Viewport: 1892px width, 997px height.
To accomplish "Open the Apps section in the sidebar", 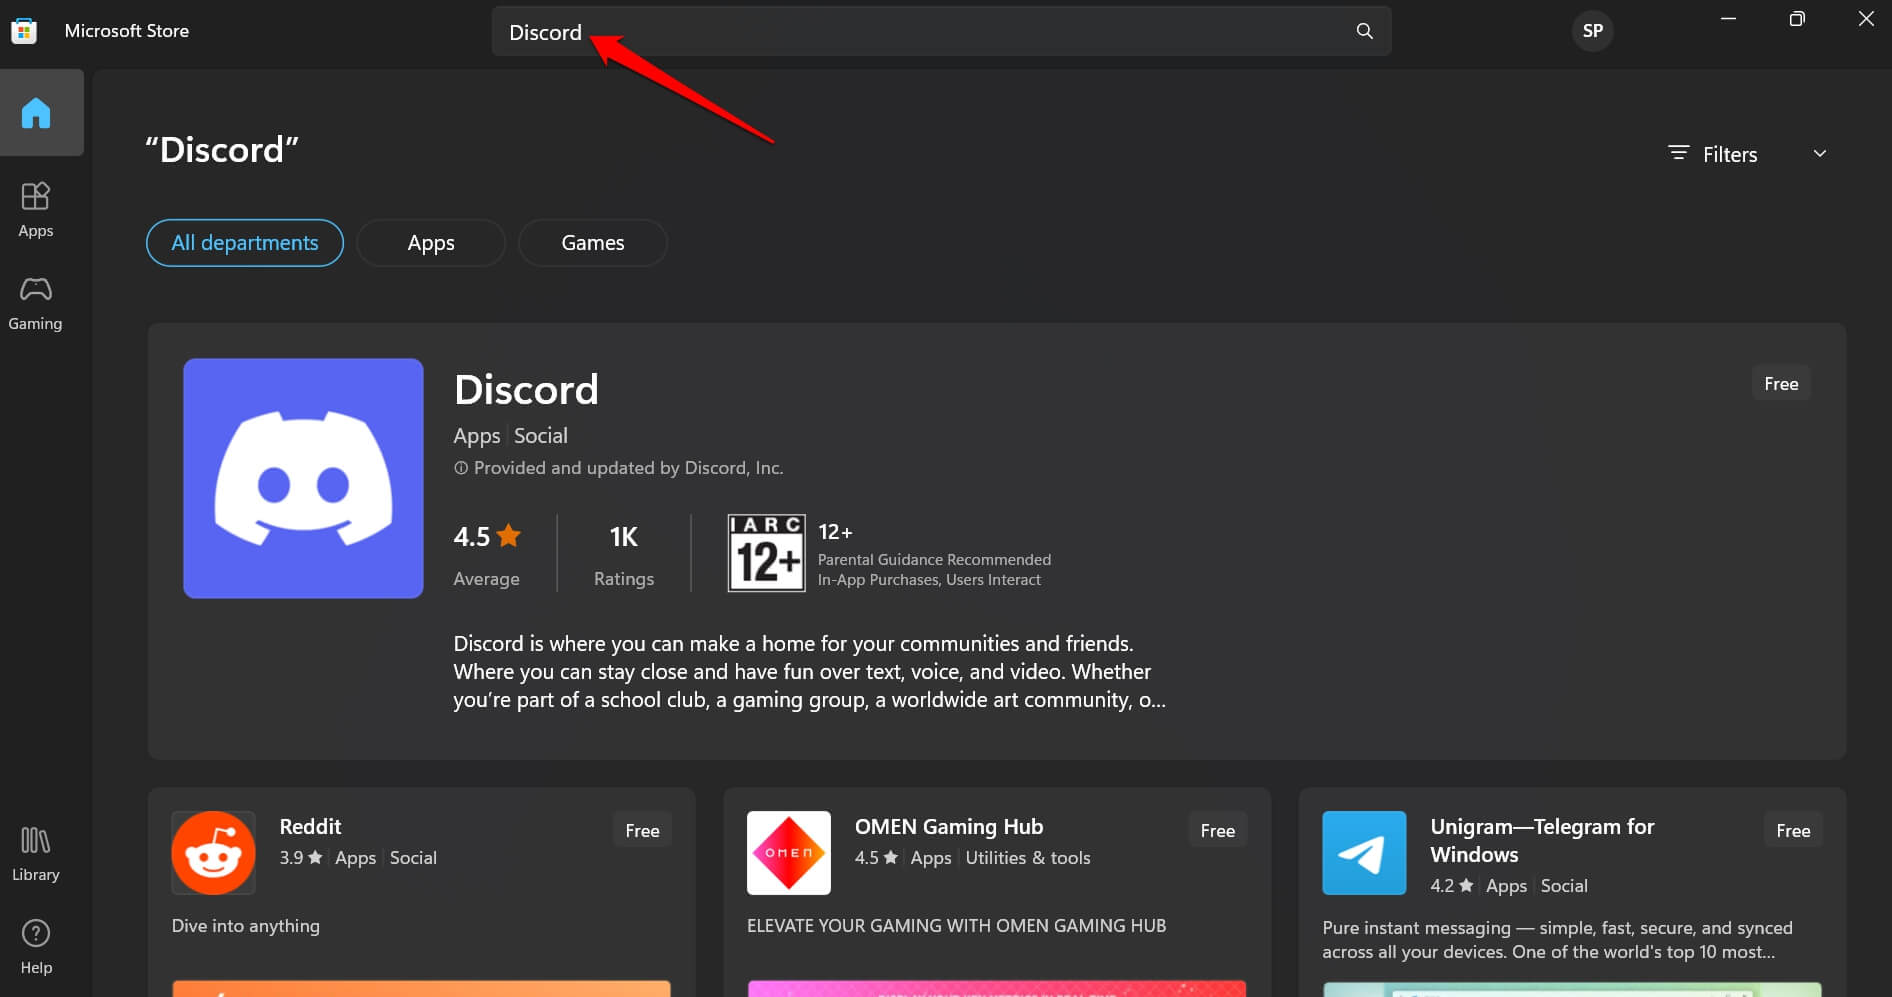I will 36,209.
